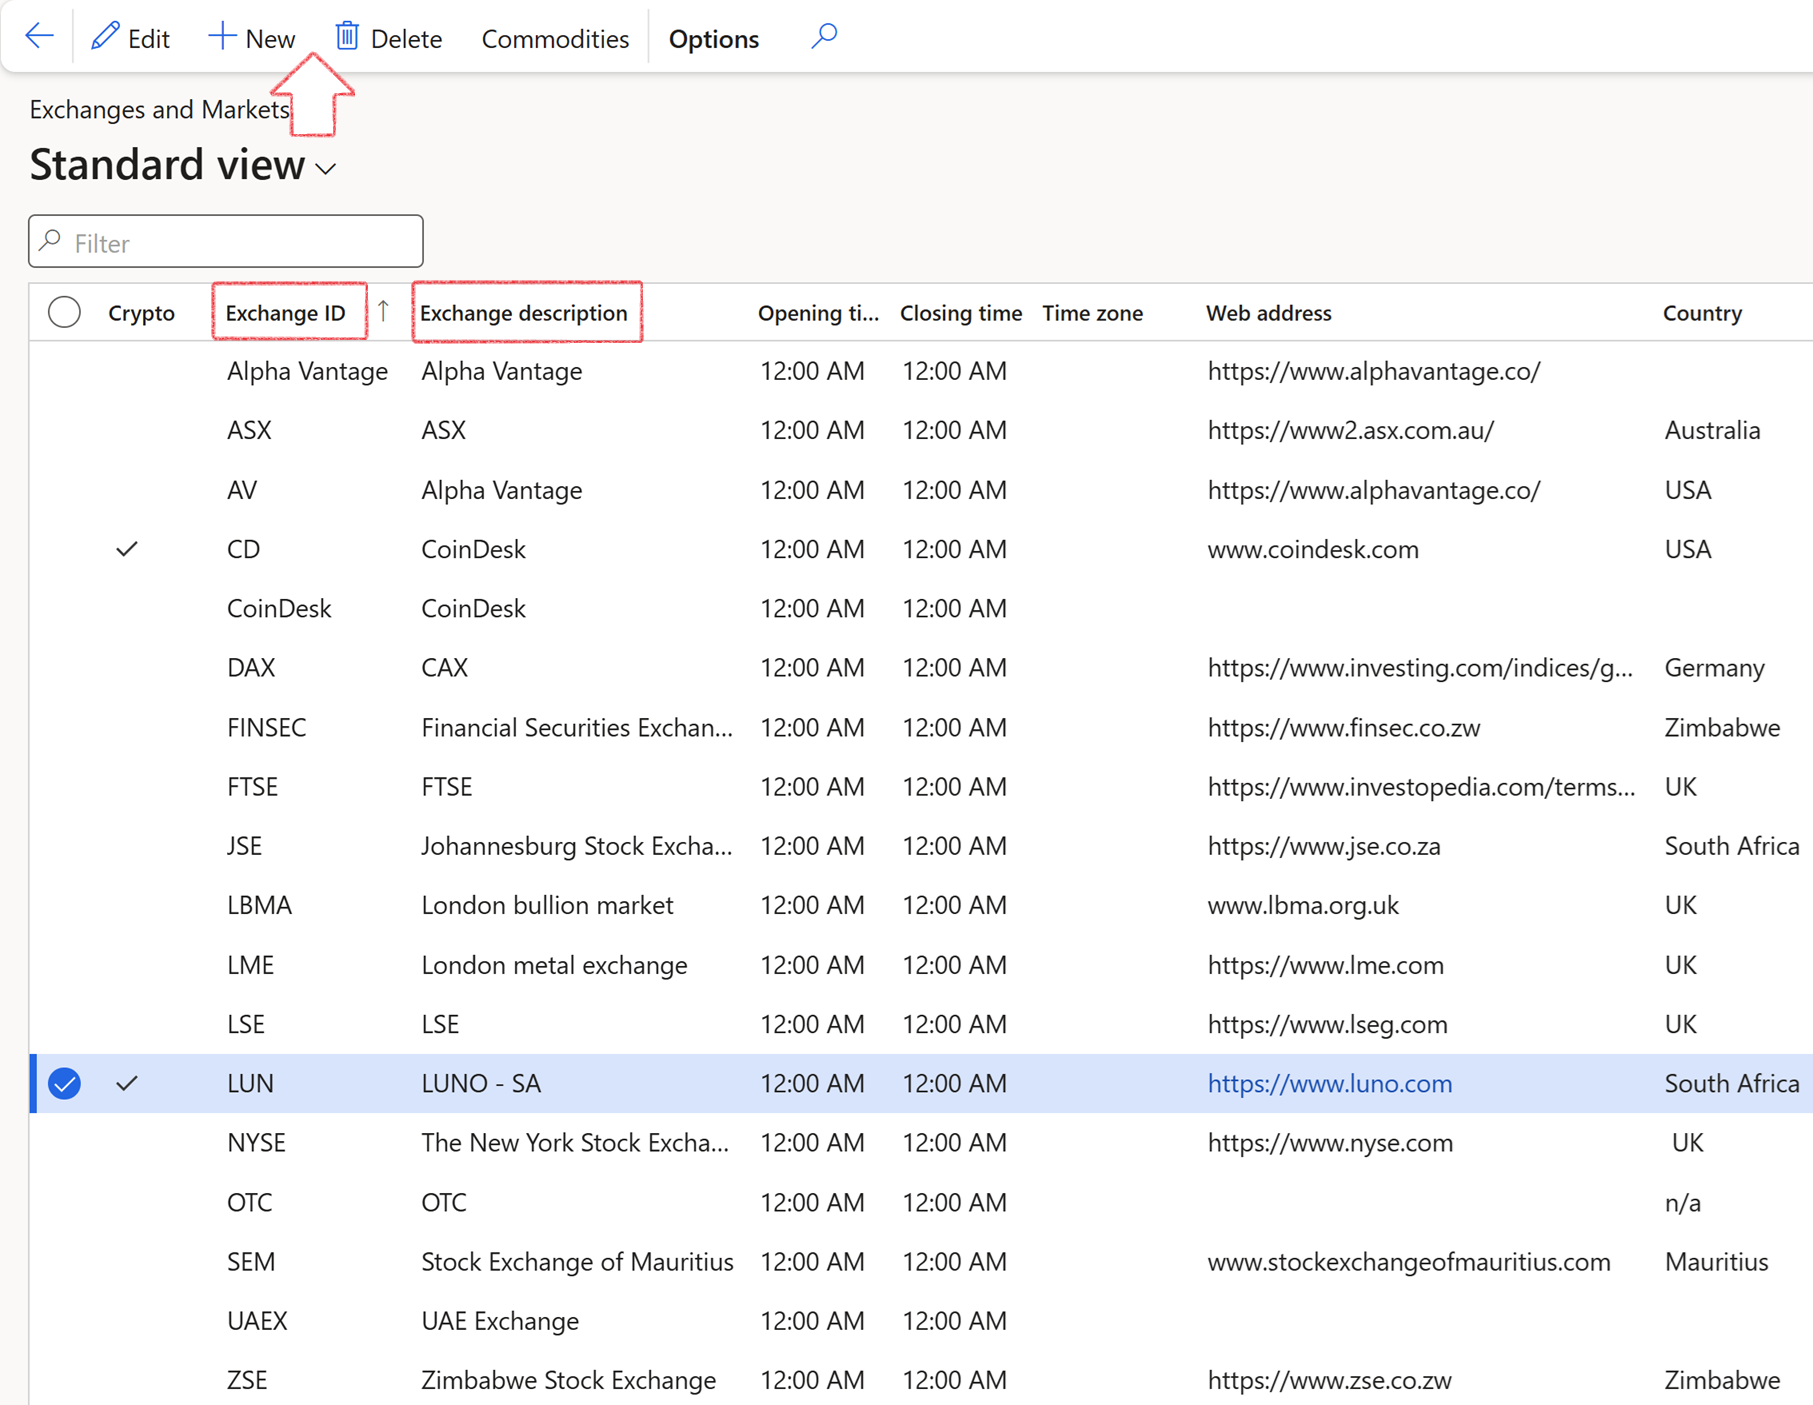This screenshot has height=1405, width=1813.
Task: Uncheck the selected LUN row marker
Action: point(65,1083)
